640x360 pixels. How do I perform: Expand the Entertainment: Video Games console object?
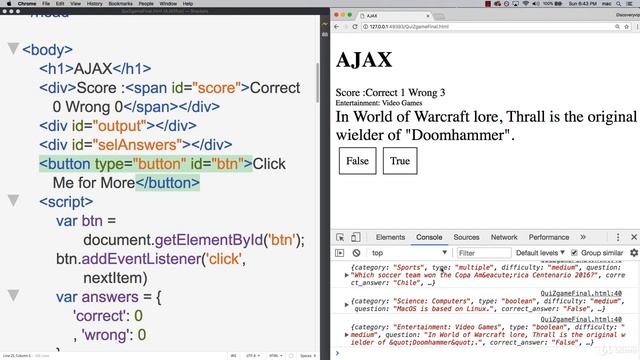pos(347,335)
